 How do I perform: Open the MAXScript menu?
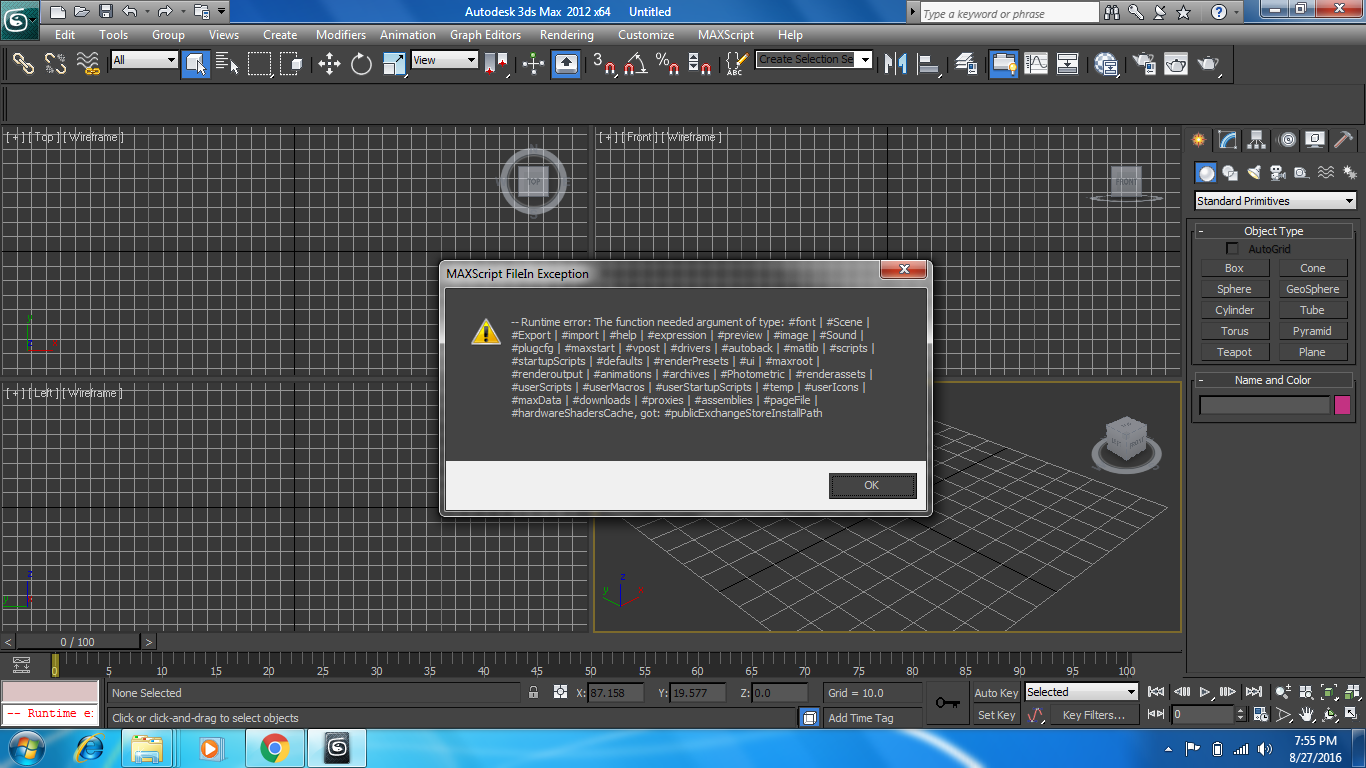726,34
